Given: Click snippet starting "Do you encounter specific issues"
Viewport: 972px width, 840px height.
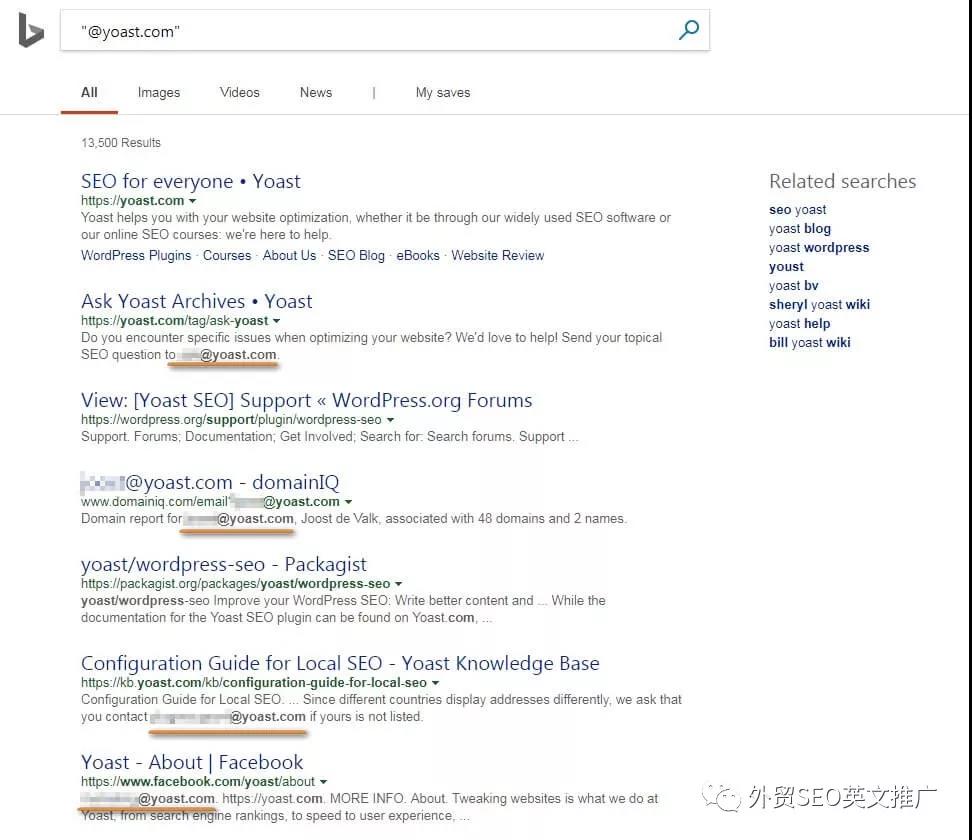Looking at the screenshot, I should (x=371, y=346).
